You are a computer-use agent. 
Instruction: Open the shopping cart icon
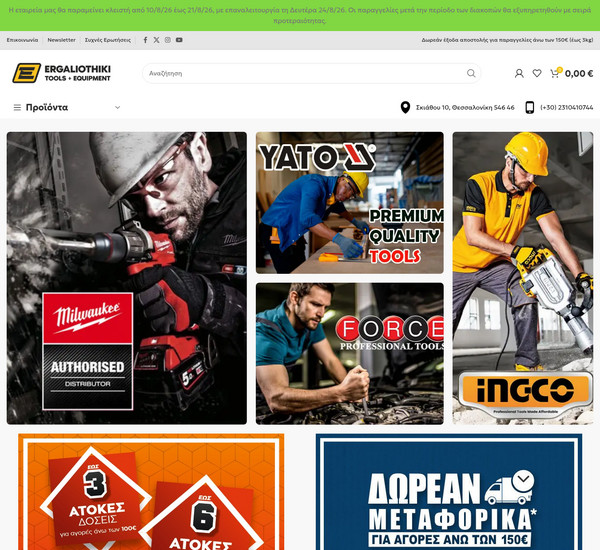[x=554, y=73]
